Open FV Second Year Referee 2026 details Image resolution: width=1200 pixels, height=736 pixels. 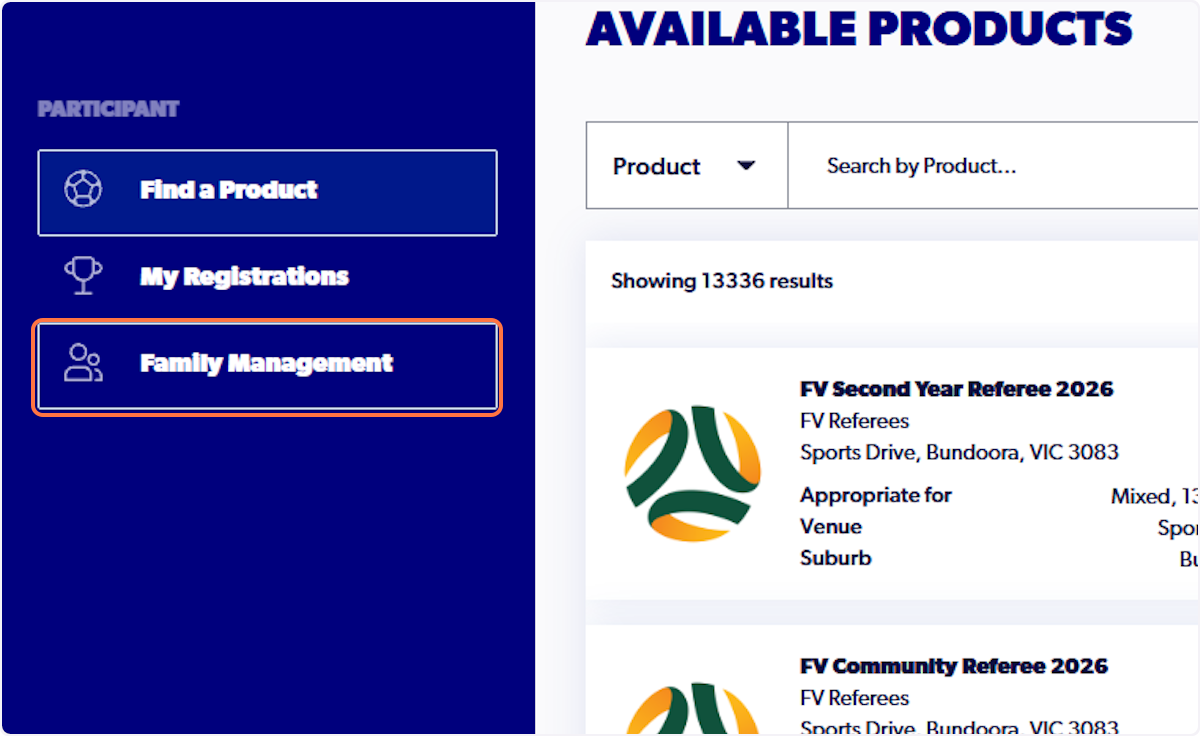point(957,389)
